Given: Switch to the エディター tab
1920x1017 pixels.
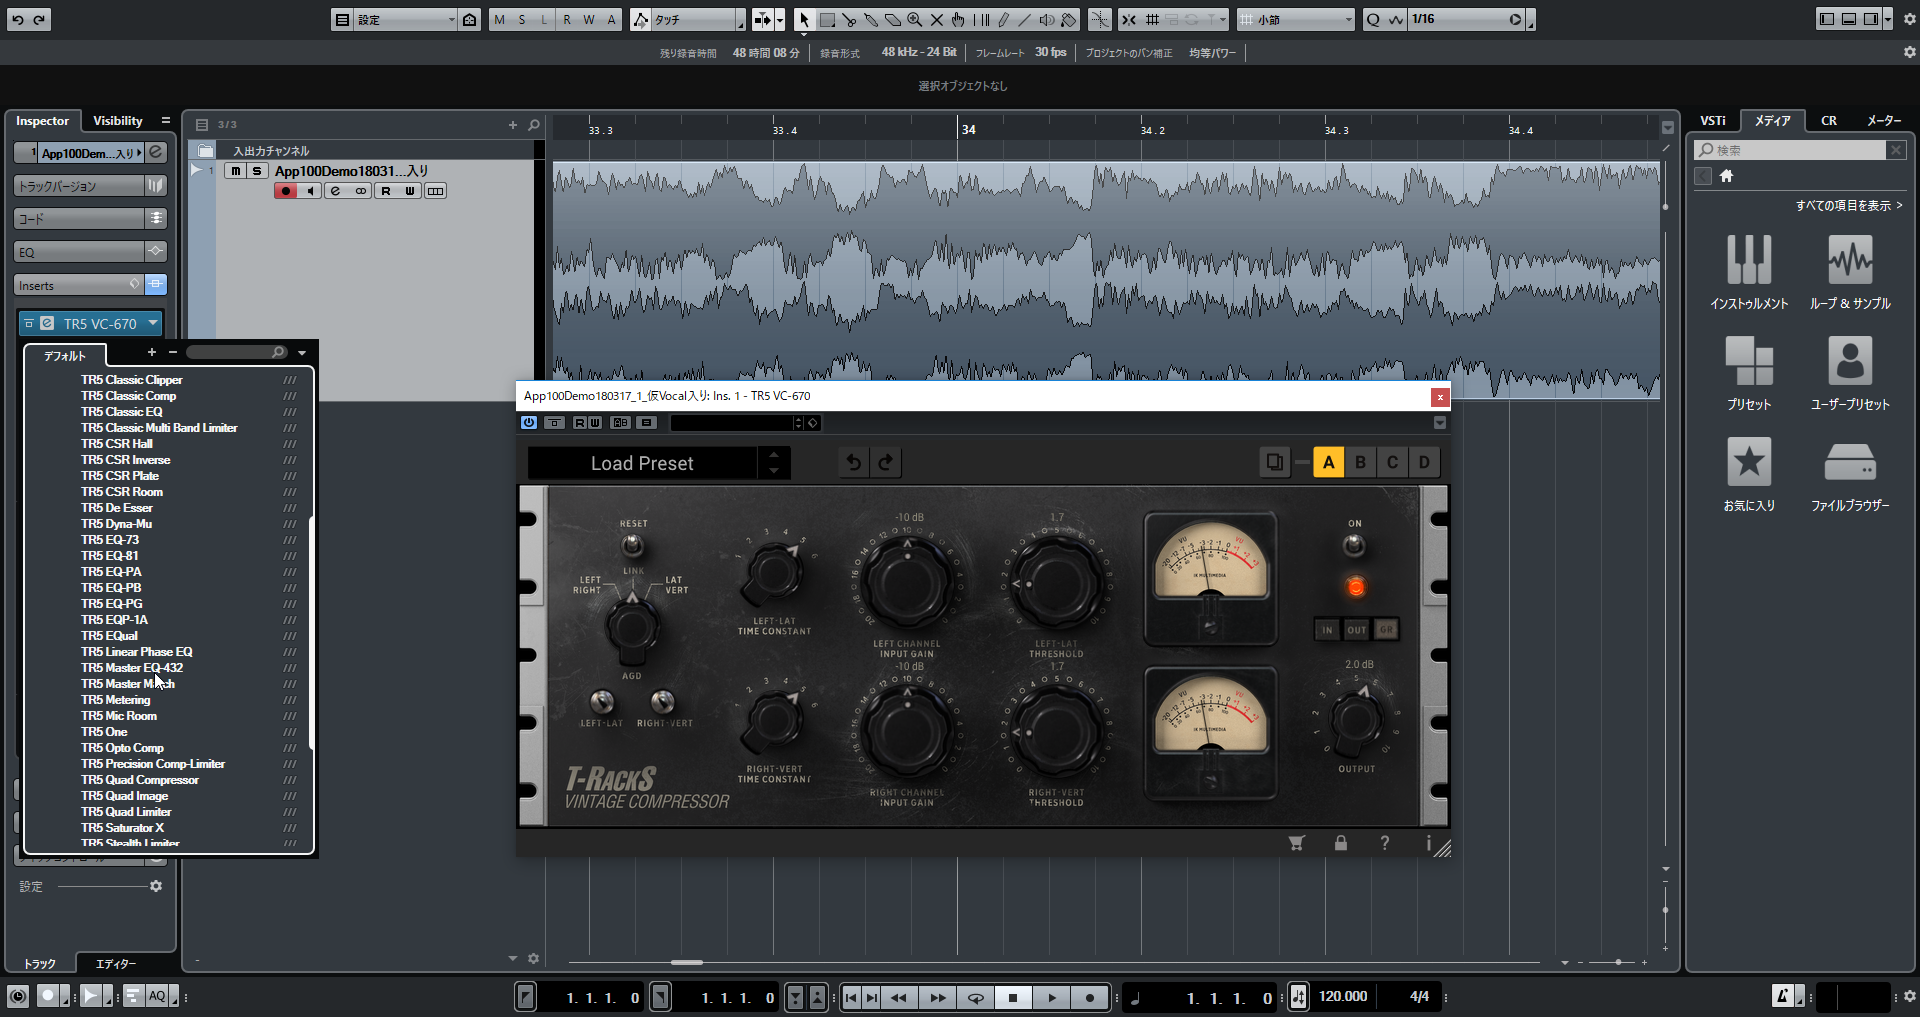Looking at the screenshot, I should [x=116, y=964].
